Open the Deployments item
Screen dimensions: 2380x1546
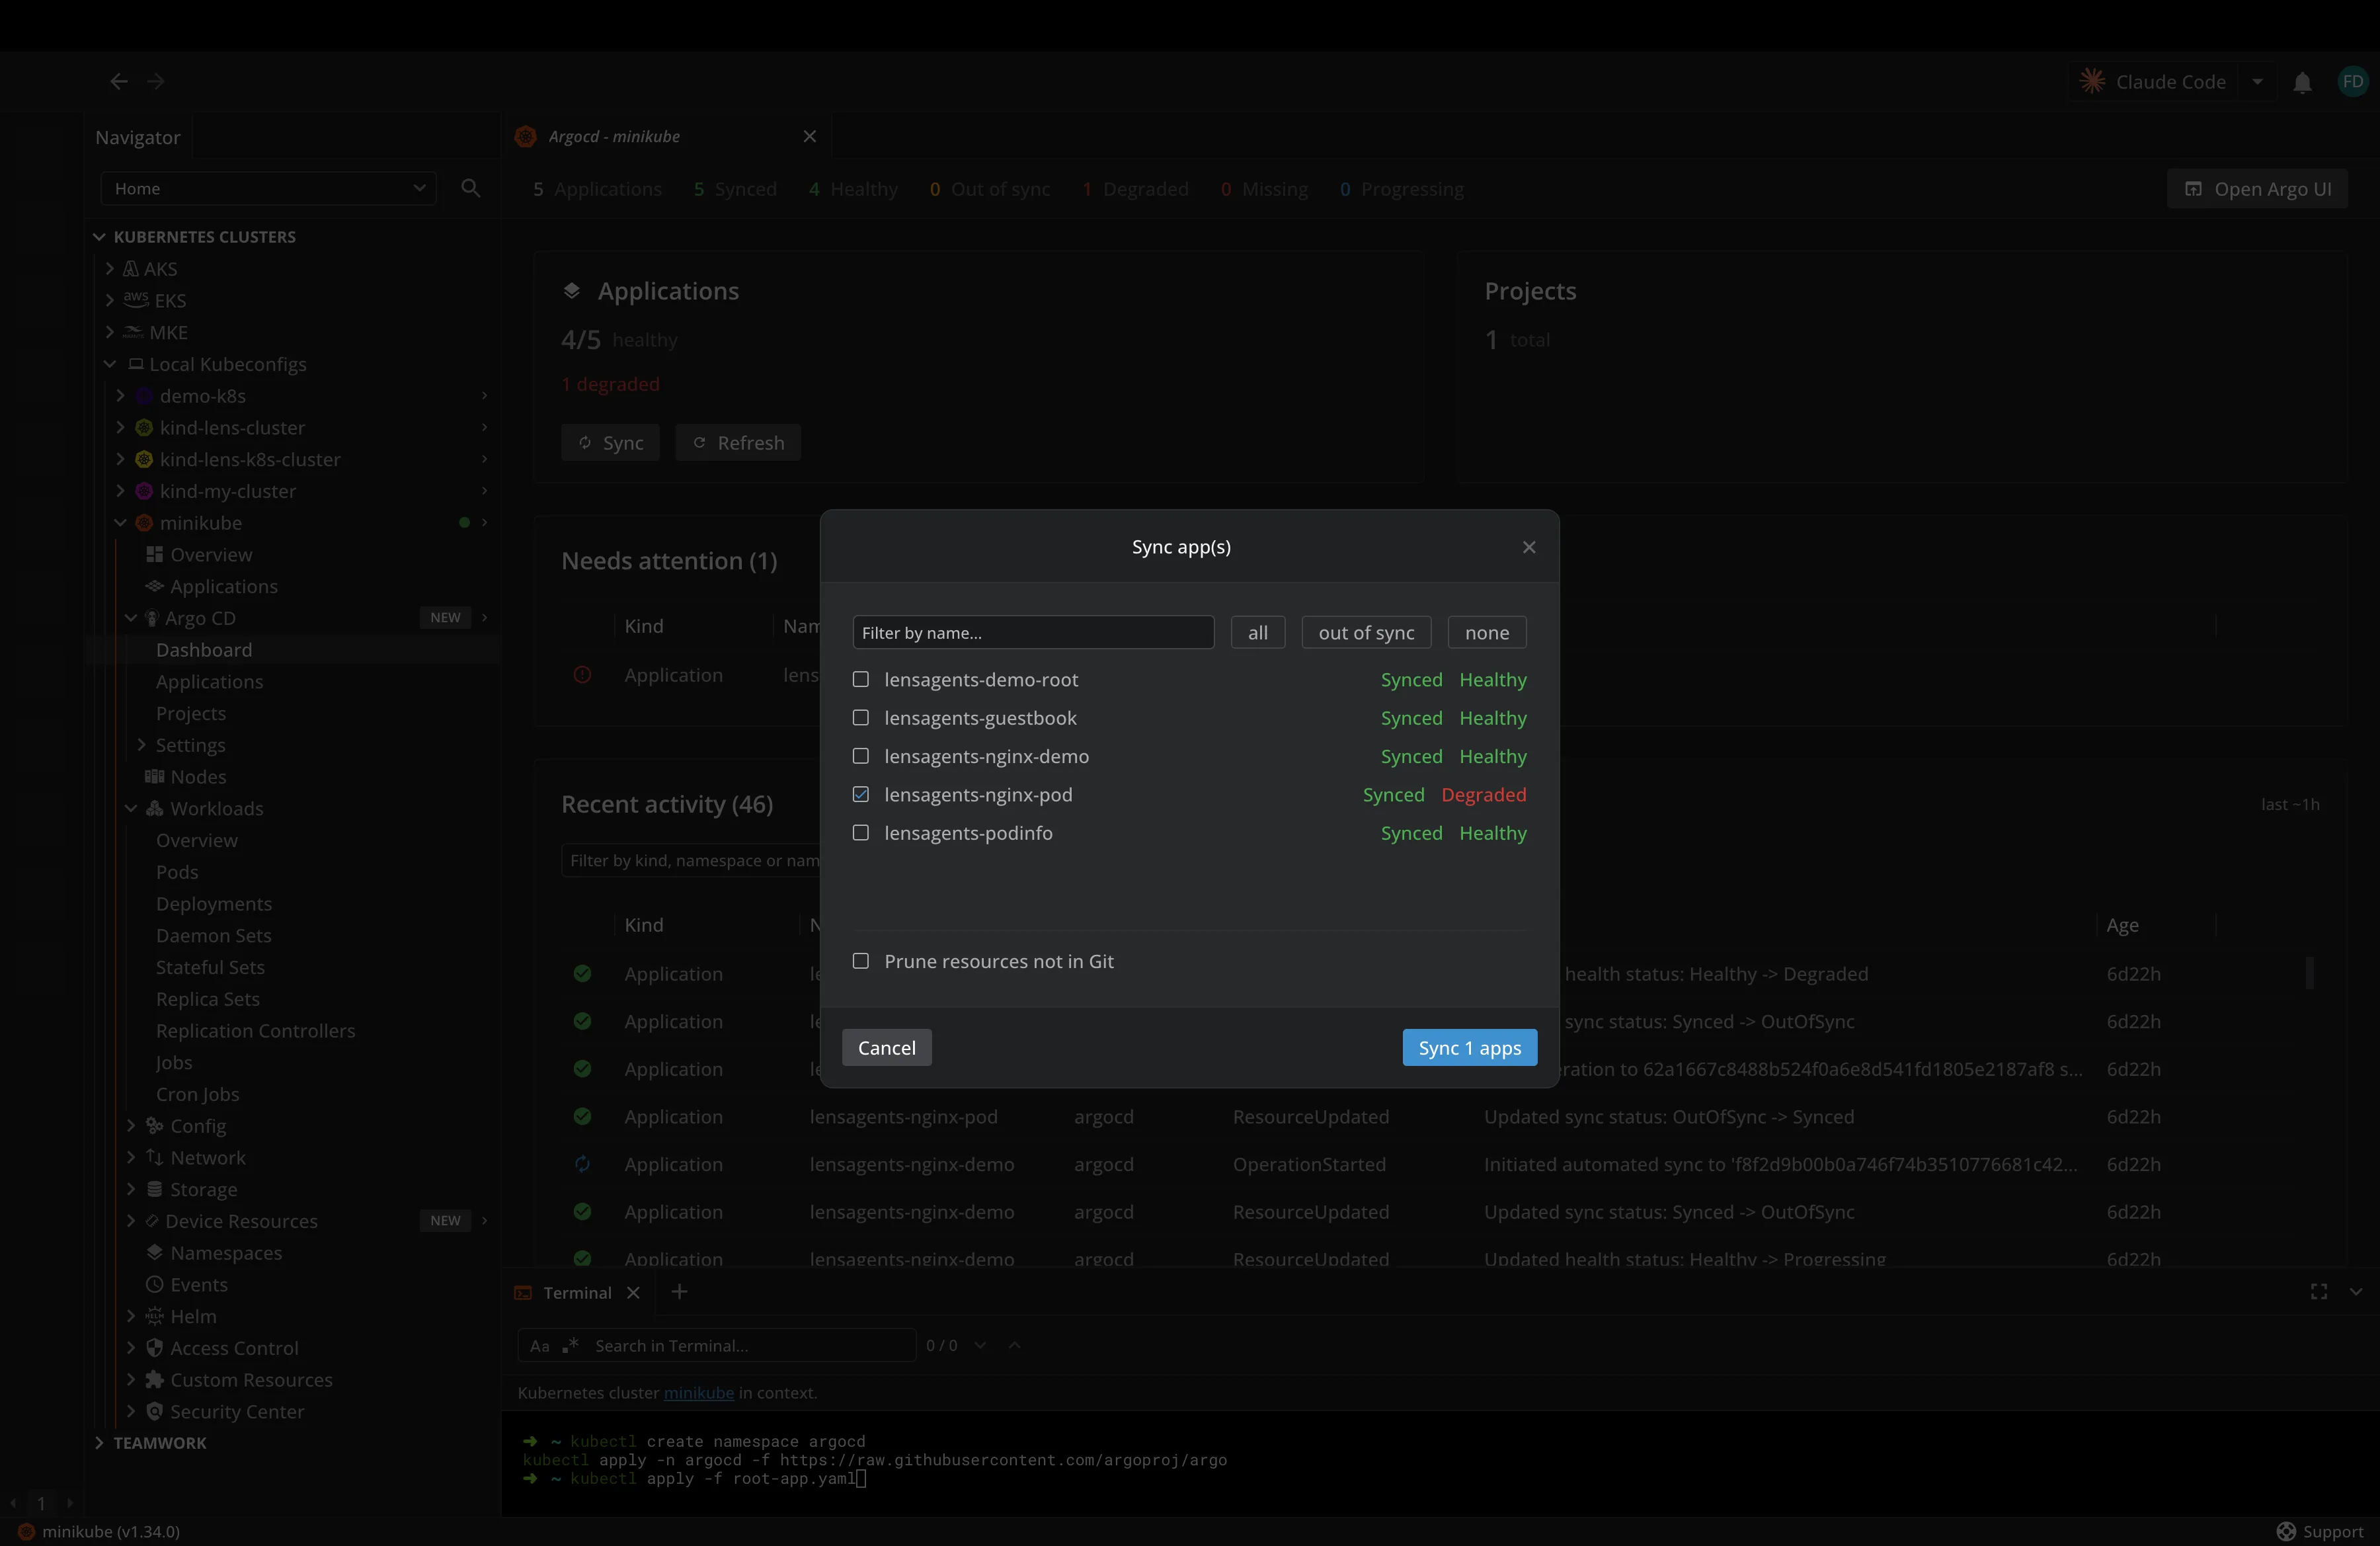pos(214,903)
